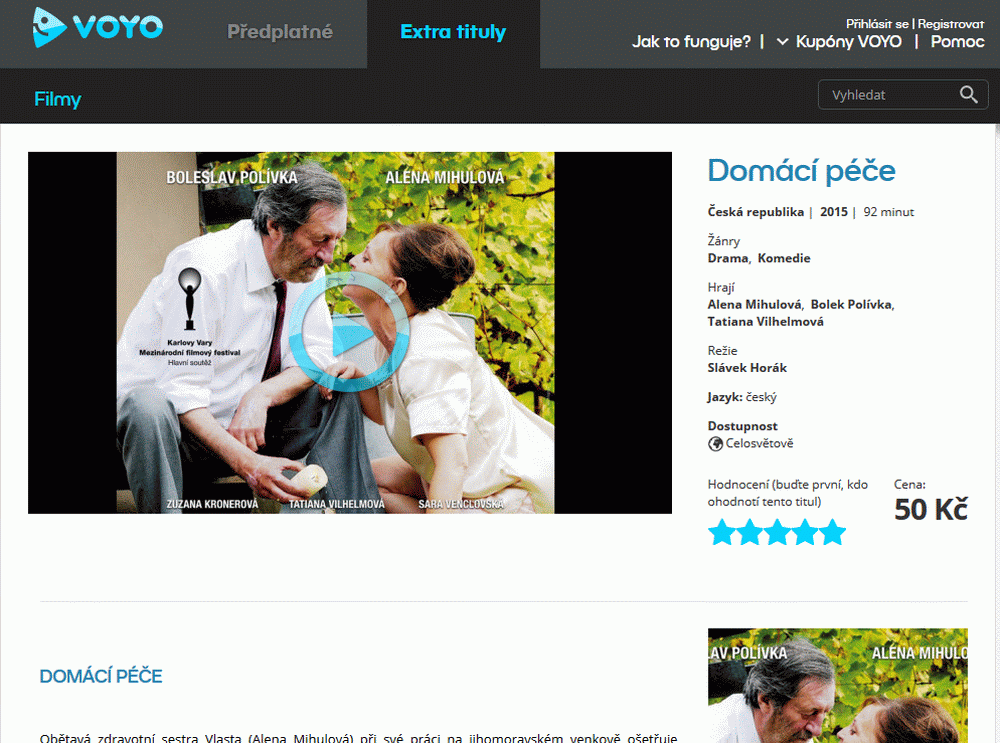Screen dimensions: 1000x743
Task: Open the Kupóny VOYO menu
Action: [848, 42]
